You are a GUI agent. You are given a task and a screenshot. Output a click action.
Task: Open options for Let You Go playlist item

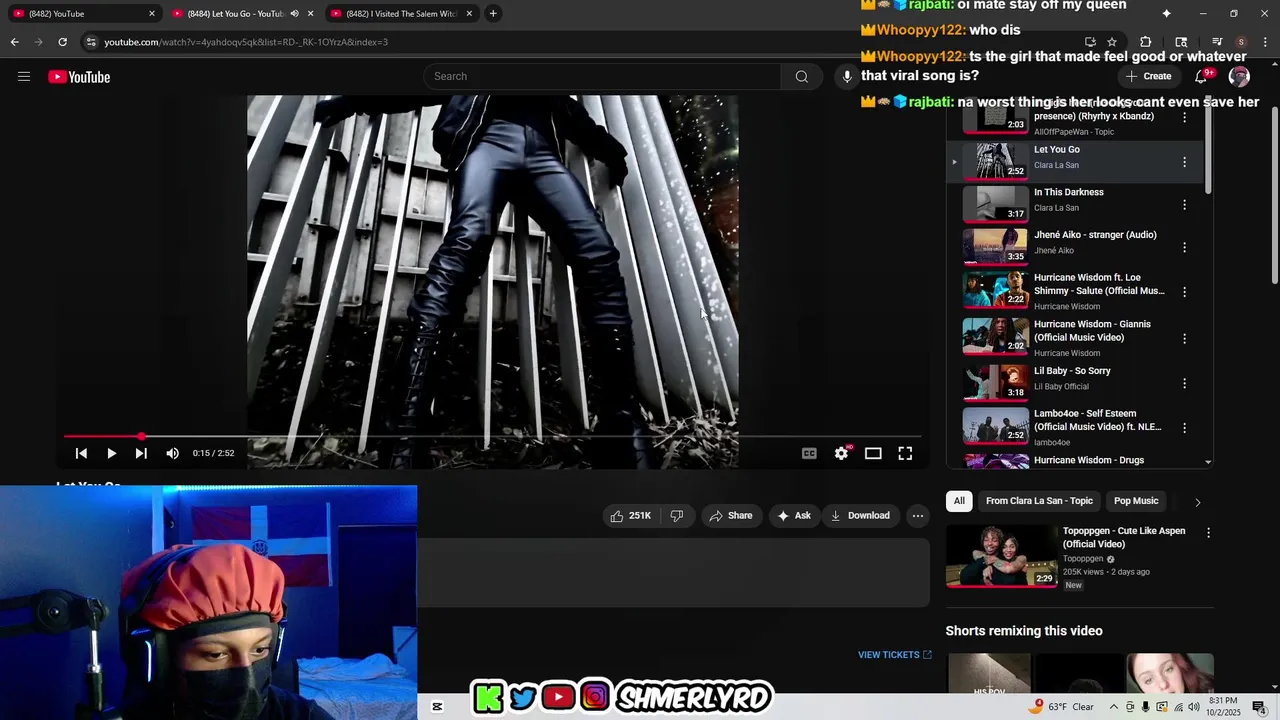coord(1185,162)
